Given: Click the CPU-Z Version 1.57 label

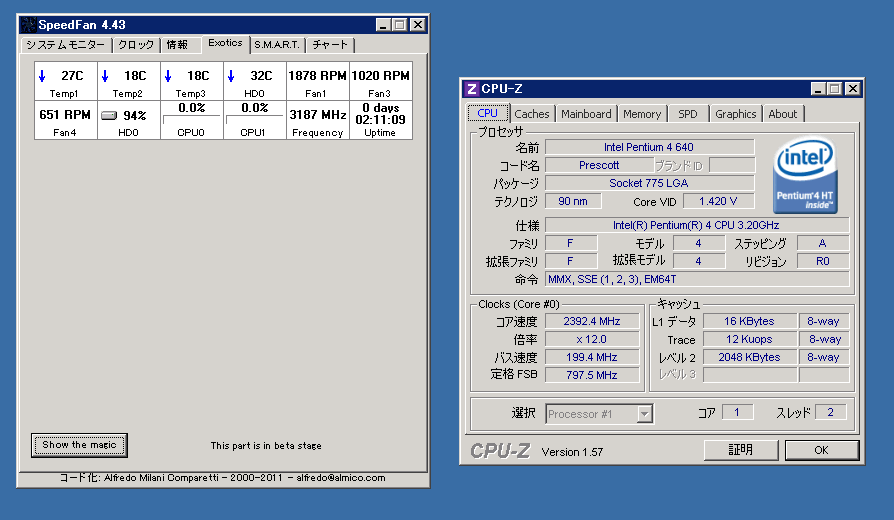Looking at the screenshot, I should [x=572, y=452].
